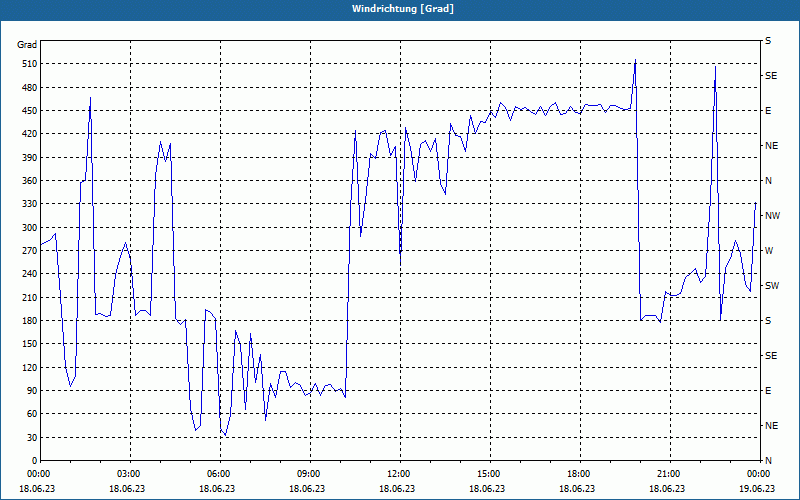800x500 pixels.
Task: Click the 150 y-axis label
Action: tap(29, 344)
